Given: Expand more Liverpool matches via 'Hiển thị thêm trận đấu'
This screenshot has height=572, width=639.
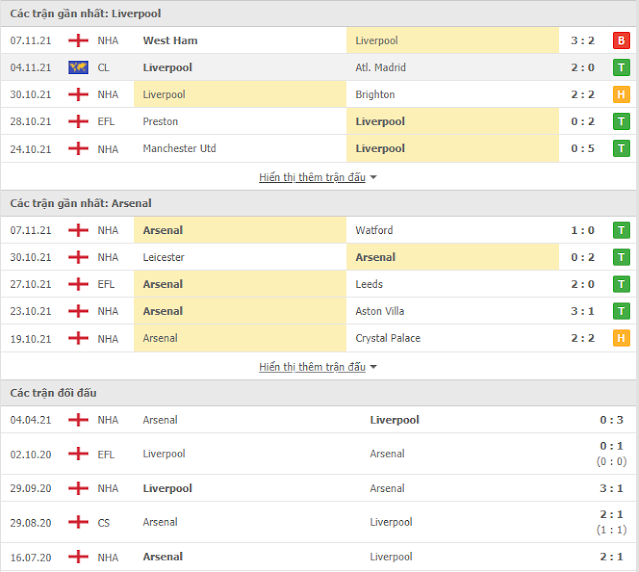Looking at the screenshot, I should pos(312,177).
